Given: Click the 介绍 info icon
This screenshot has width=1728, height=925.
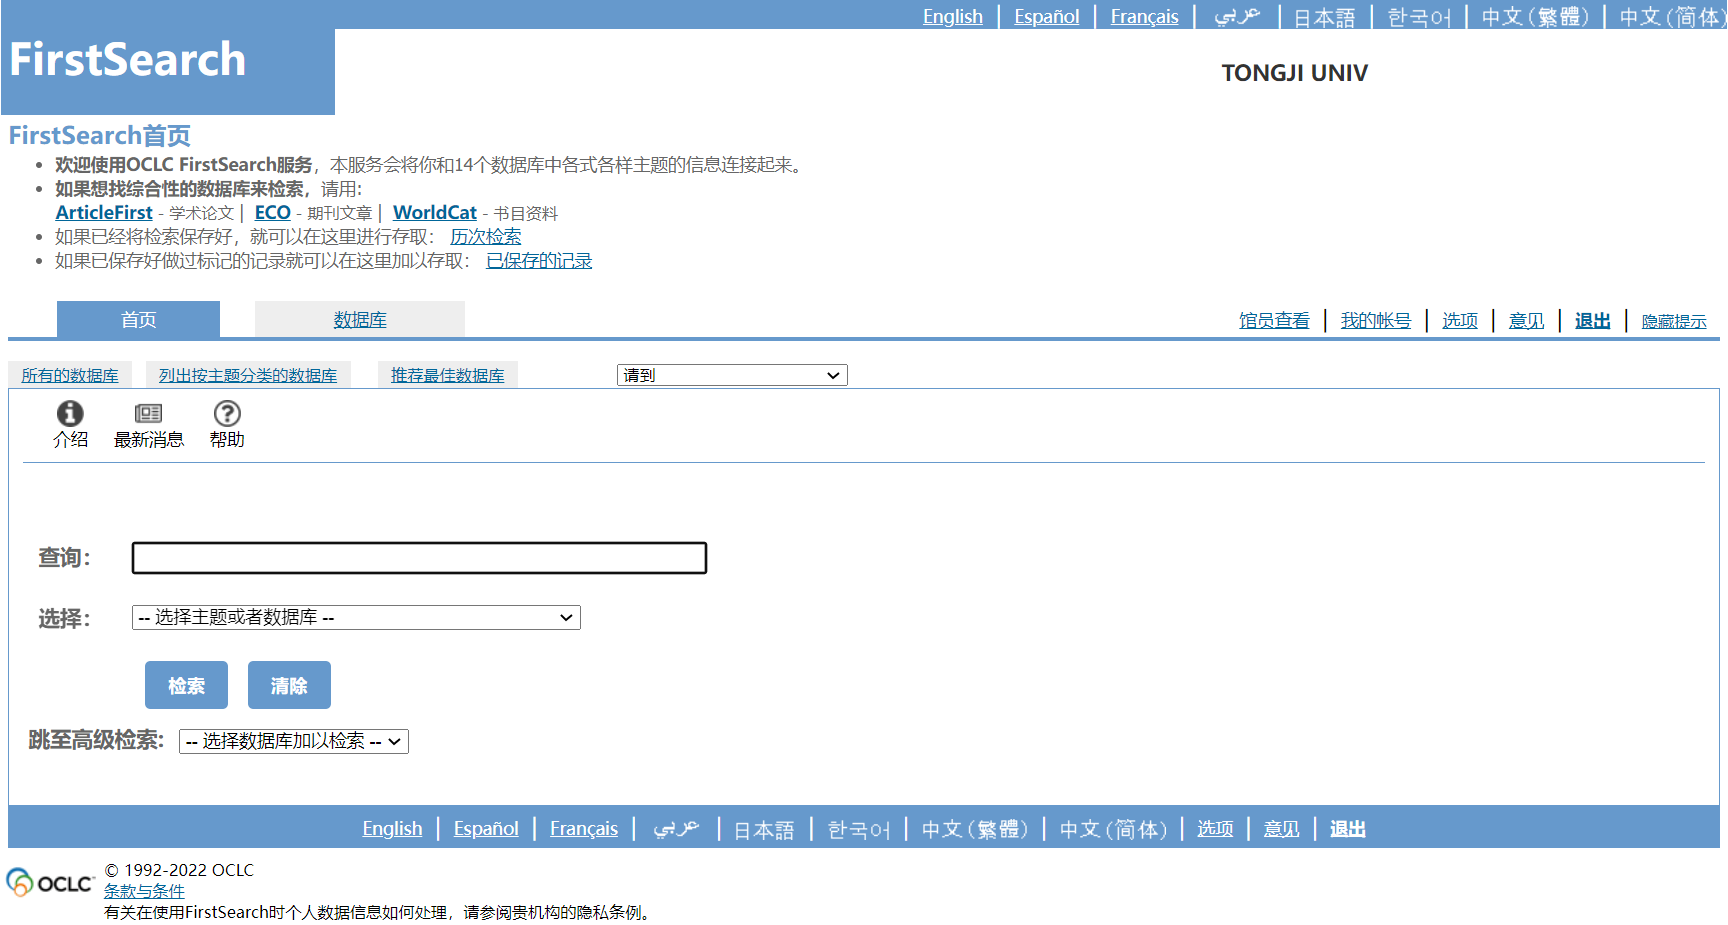Looking at the screenshot, I should tap(70, 413).
